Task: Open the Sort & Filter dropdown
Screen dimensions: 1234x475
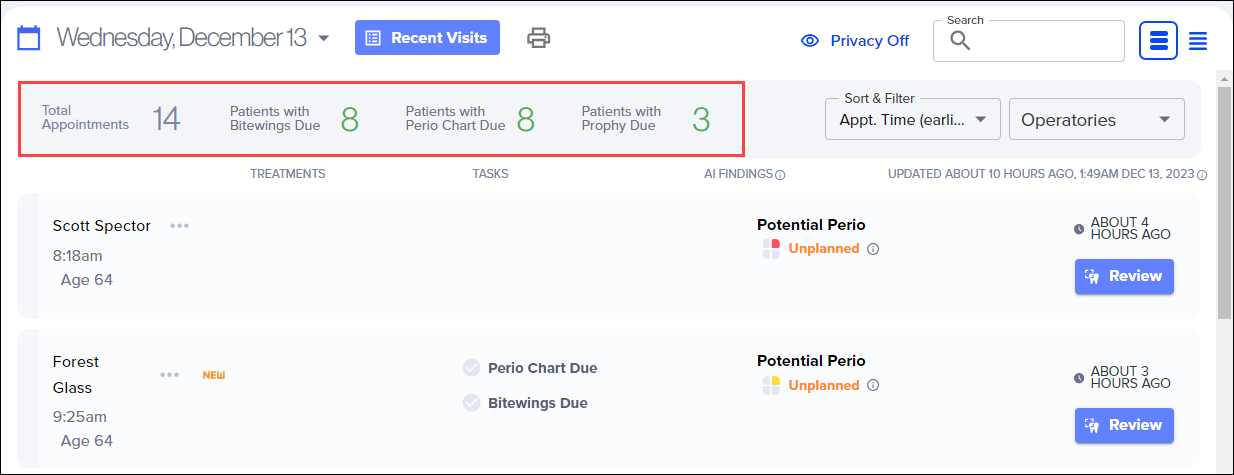Action: (x=912, y=120)
